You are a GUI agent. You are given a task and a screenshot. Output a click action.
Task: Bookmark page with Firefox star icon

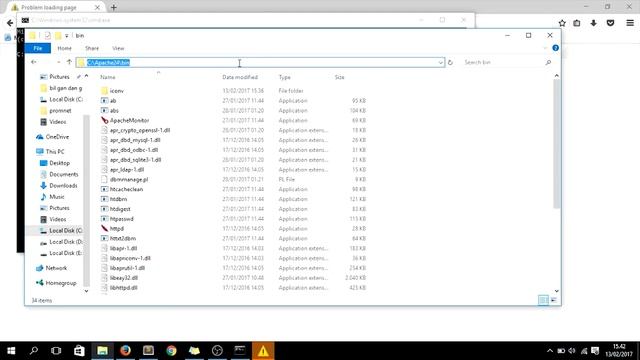562,23
